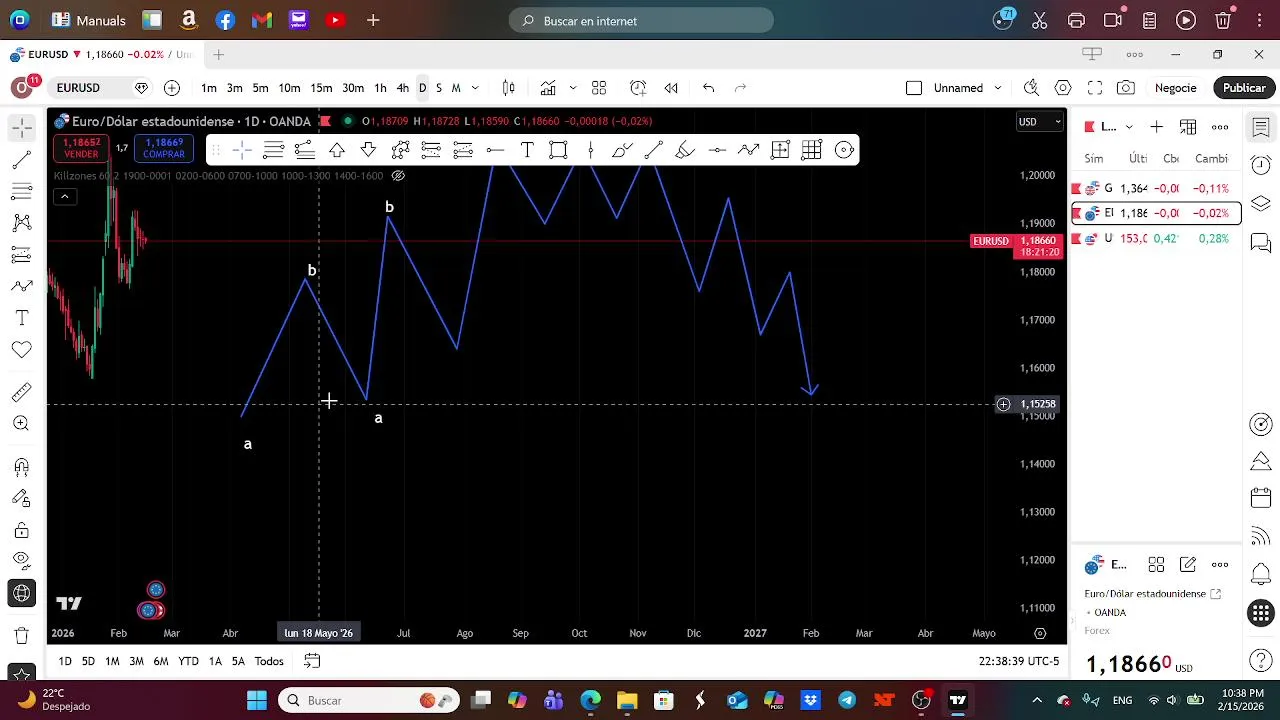The image size is (1280, 720).
Task: Select arrow up marker in floating toolbar
Action: tap(337, 150)
